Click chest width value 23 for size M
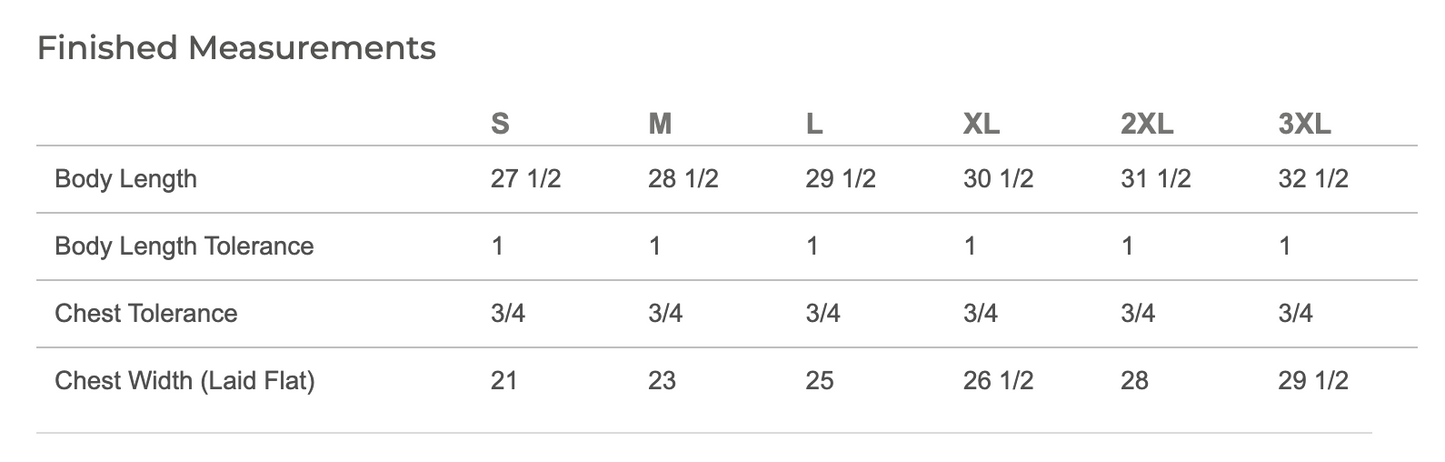This screenshot has height=462, width=1445. pos(662,381)
